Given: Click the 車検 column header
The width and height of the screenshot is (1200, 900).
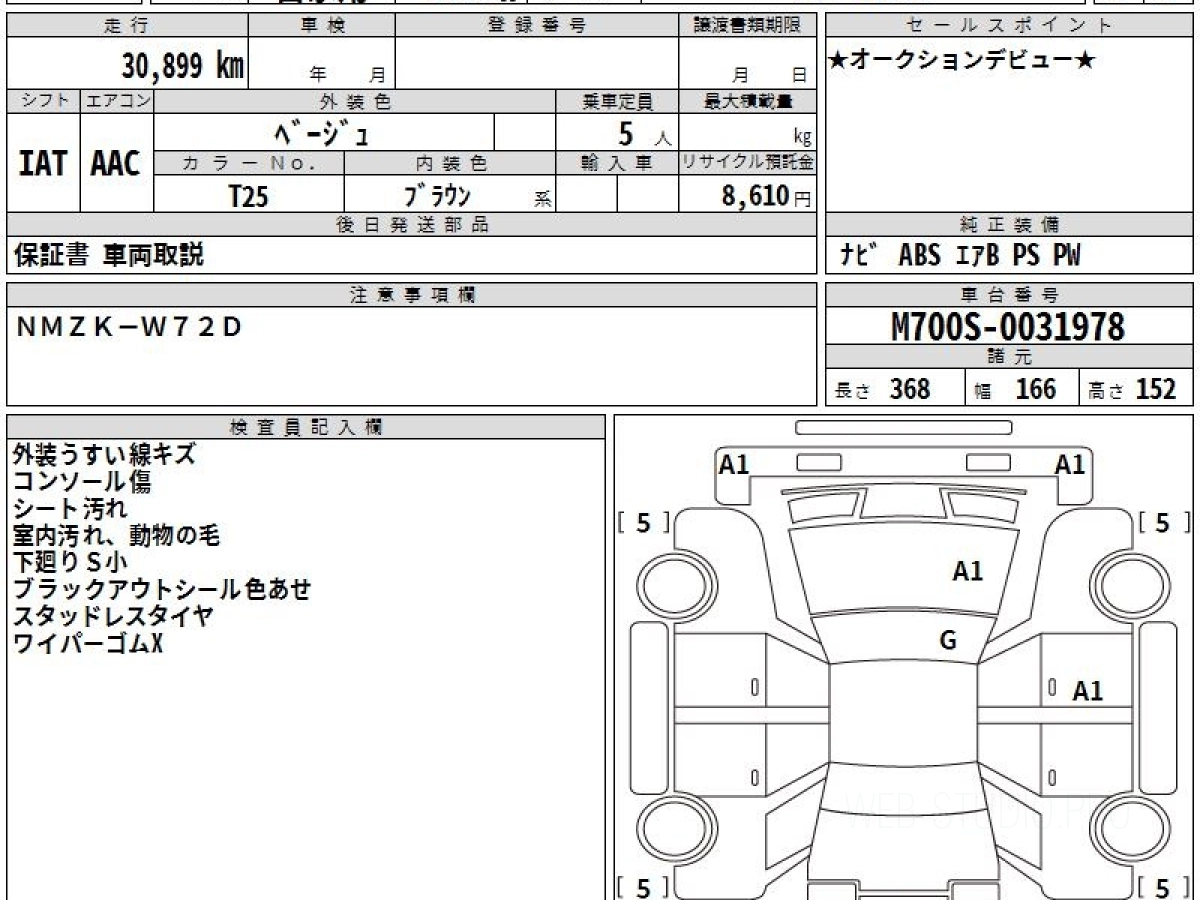Looking at the screenshot, I should (x=322, y=26).
